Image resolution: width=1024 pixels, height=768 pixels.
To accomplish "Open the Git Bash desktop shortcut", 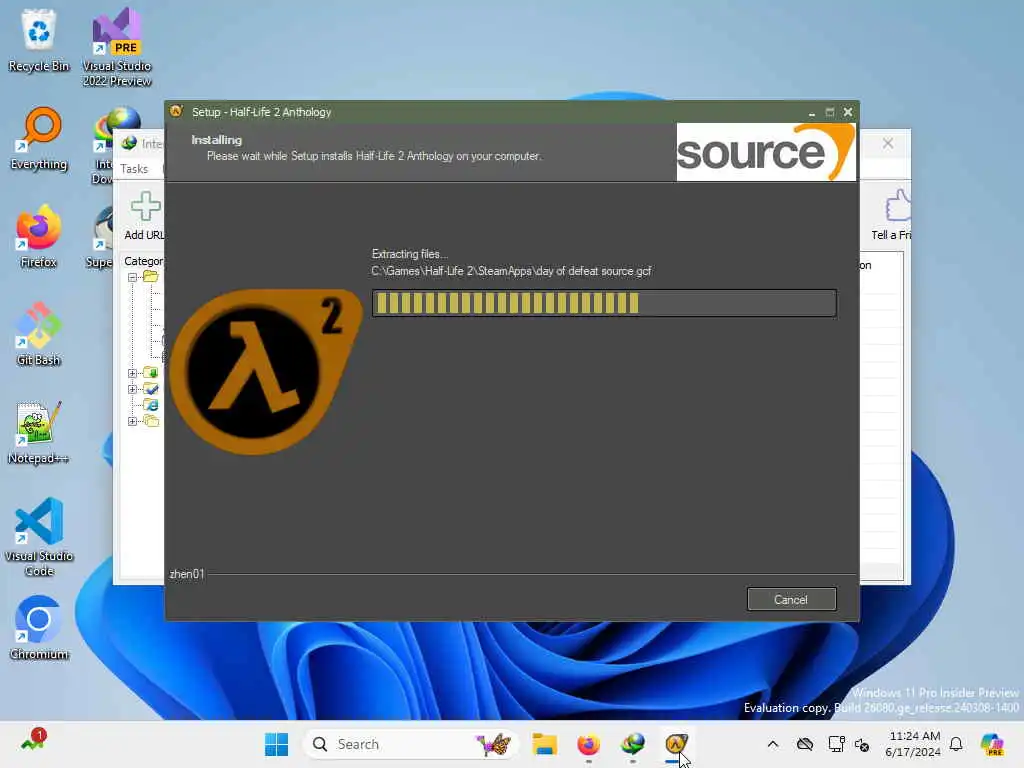I will (39, 334).
